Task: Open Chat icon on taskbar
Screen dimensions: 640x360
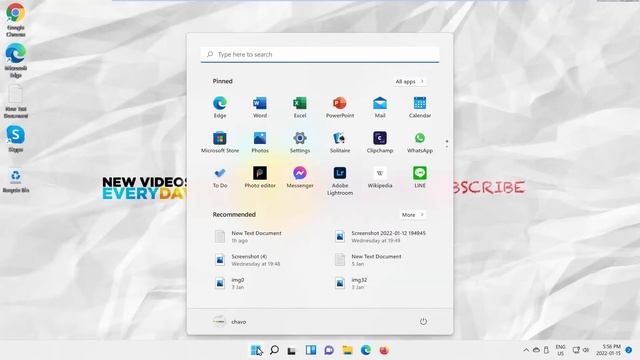Action: pos(329,350)
